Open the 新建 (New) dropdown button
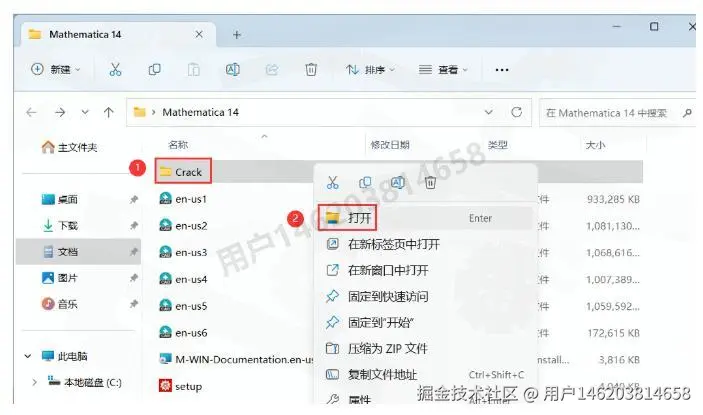This screenshot has width=703, height=415. point(56,69)
